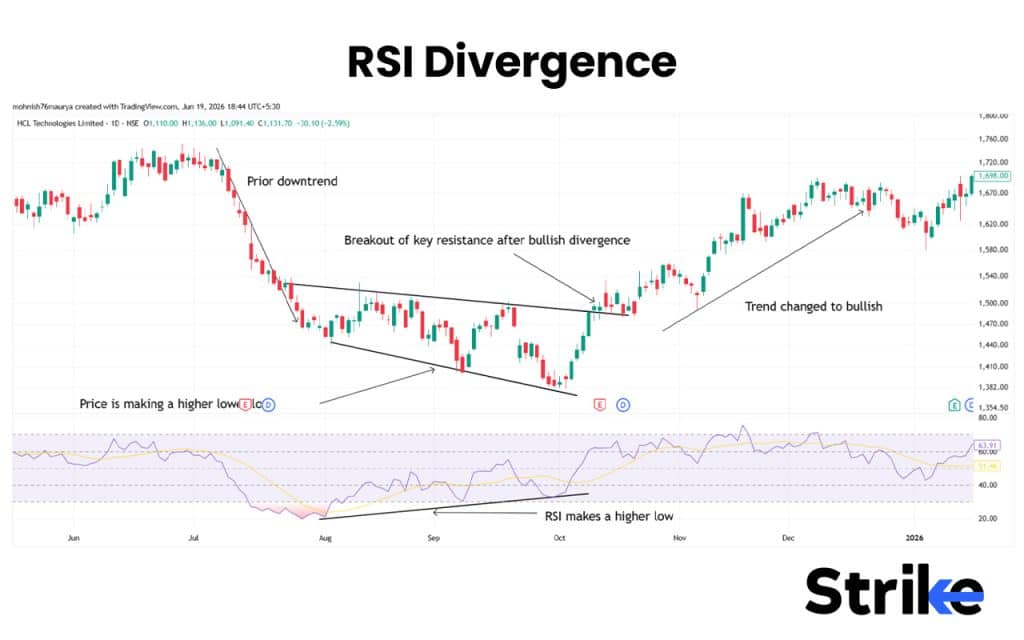The height and width of the screenshot is (640, 1024).
Task: Click the Strike logo
Action: point(894,590)
